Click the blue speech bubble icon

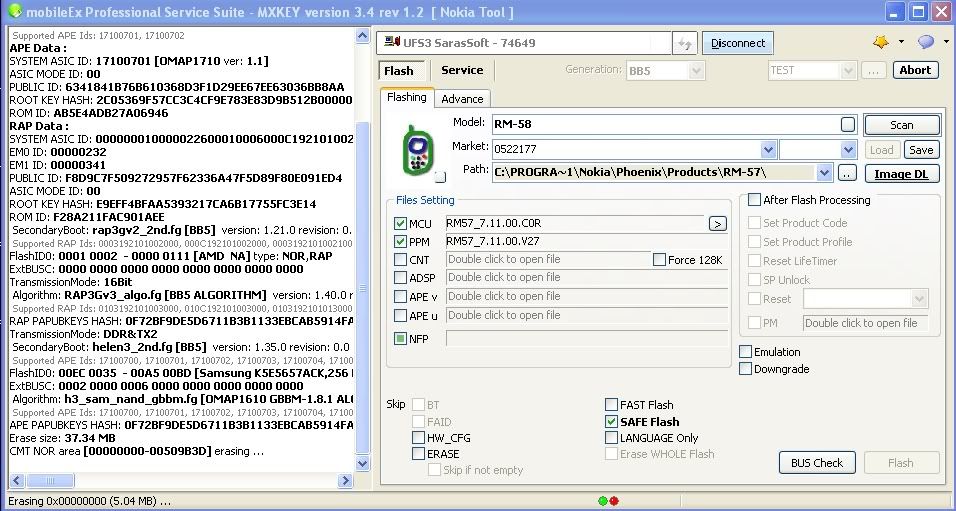[x=925, y=42]
